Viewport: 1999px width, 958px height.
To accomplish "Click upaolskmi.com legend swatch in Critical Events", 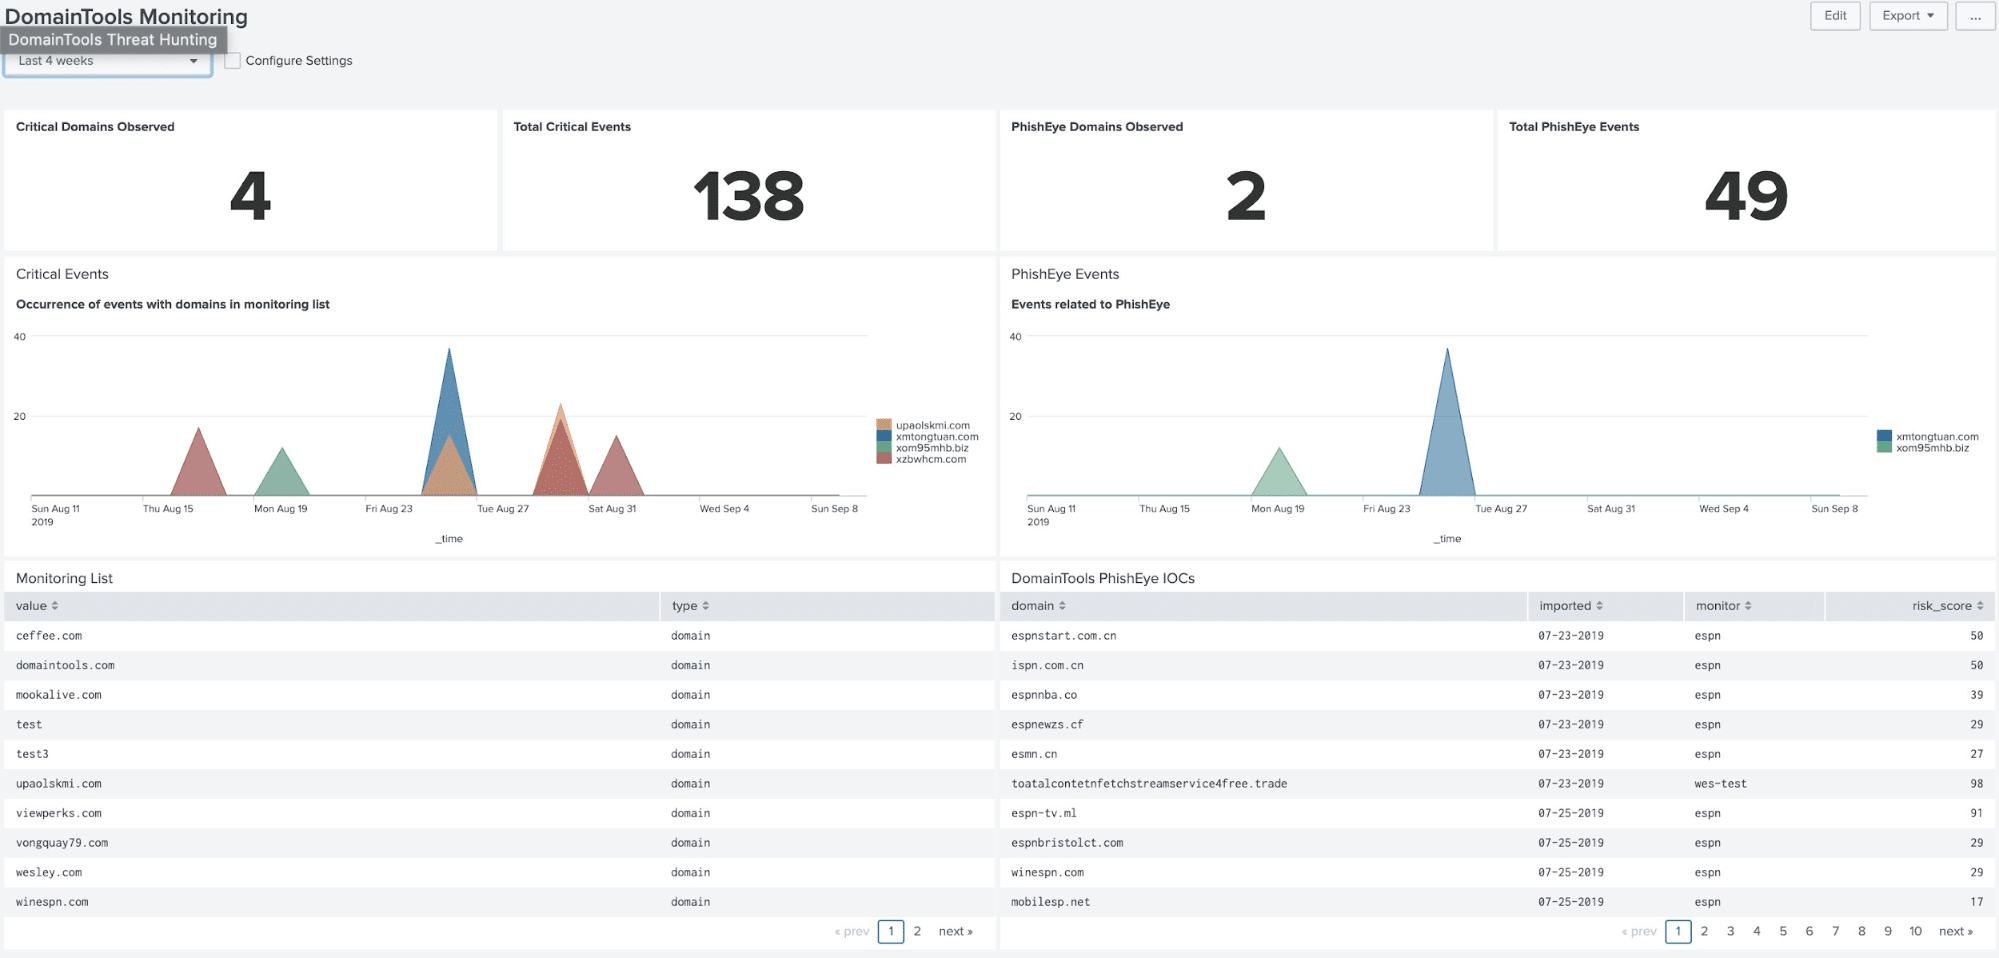I will point(884,426).
